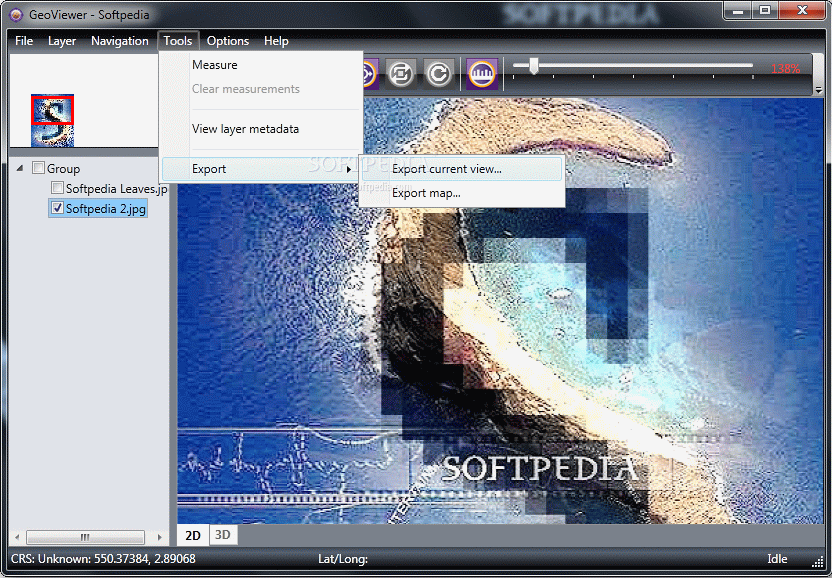832x578 pixels.
Task: Uncheck the Softpedia 2.jpg layer checkbox
Action: [57, 208]
